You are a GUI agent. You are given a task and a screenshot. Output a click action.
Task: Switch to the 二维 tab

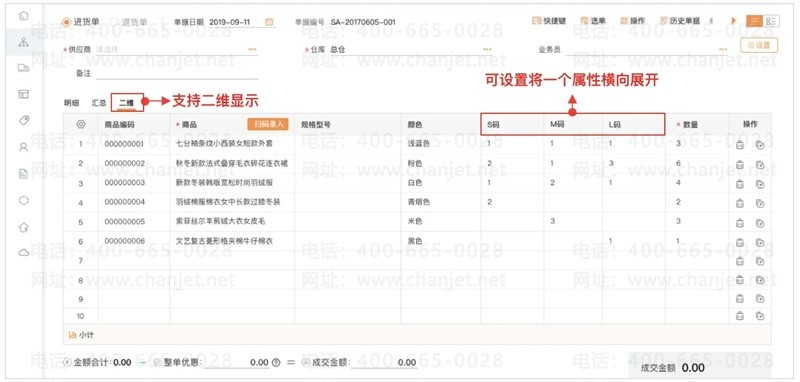127,103
